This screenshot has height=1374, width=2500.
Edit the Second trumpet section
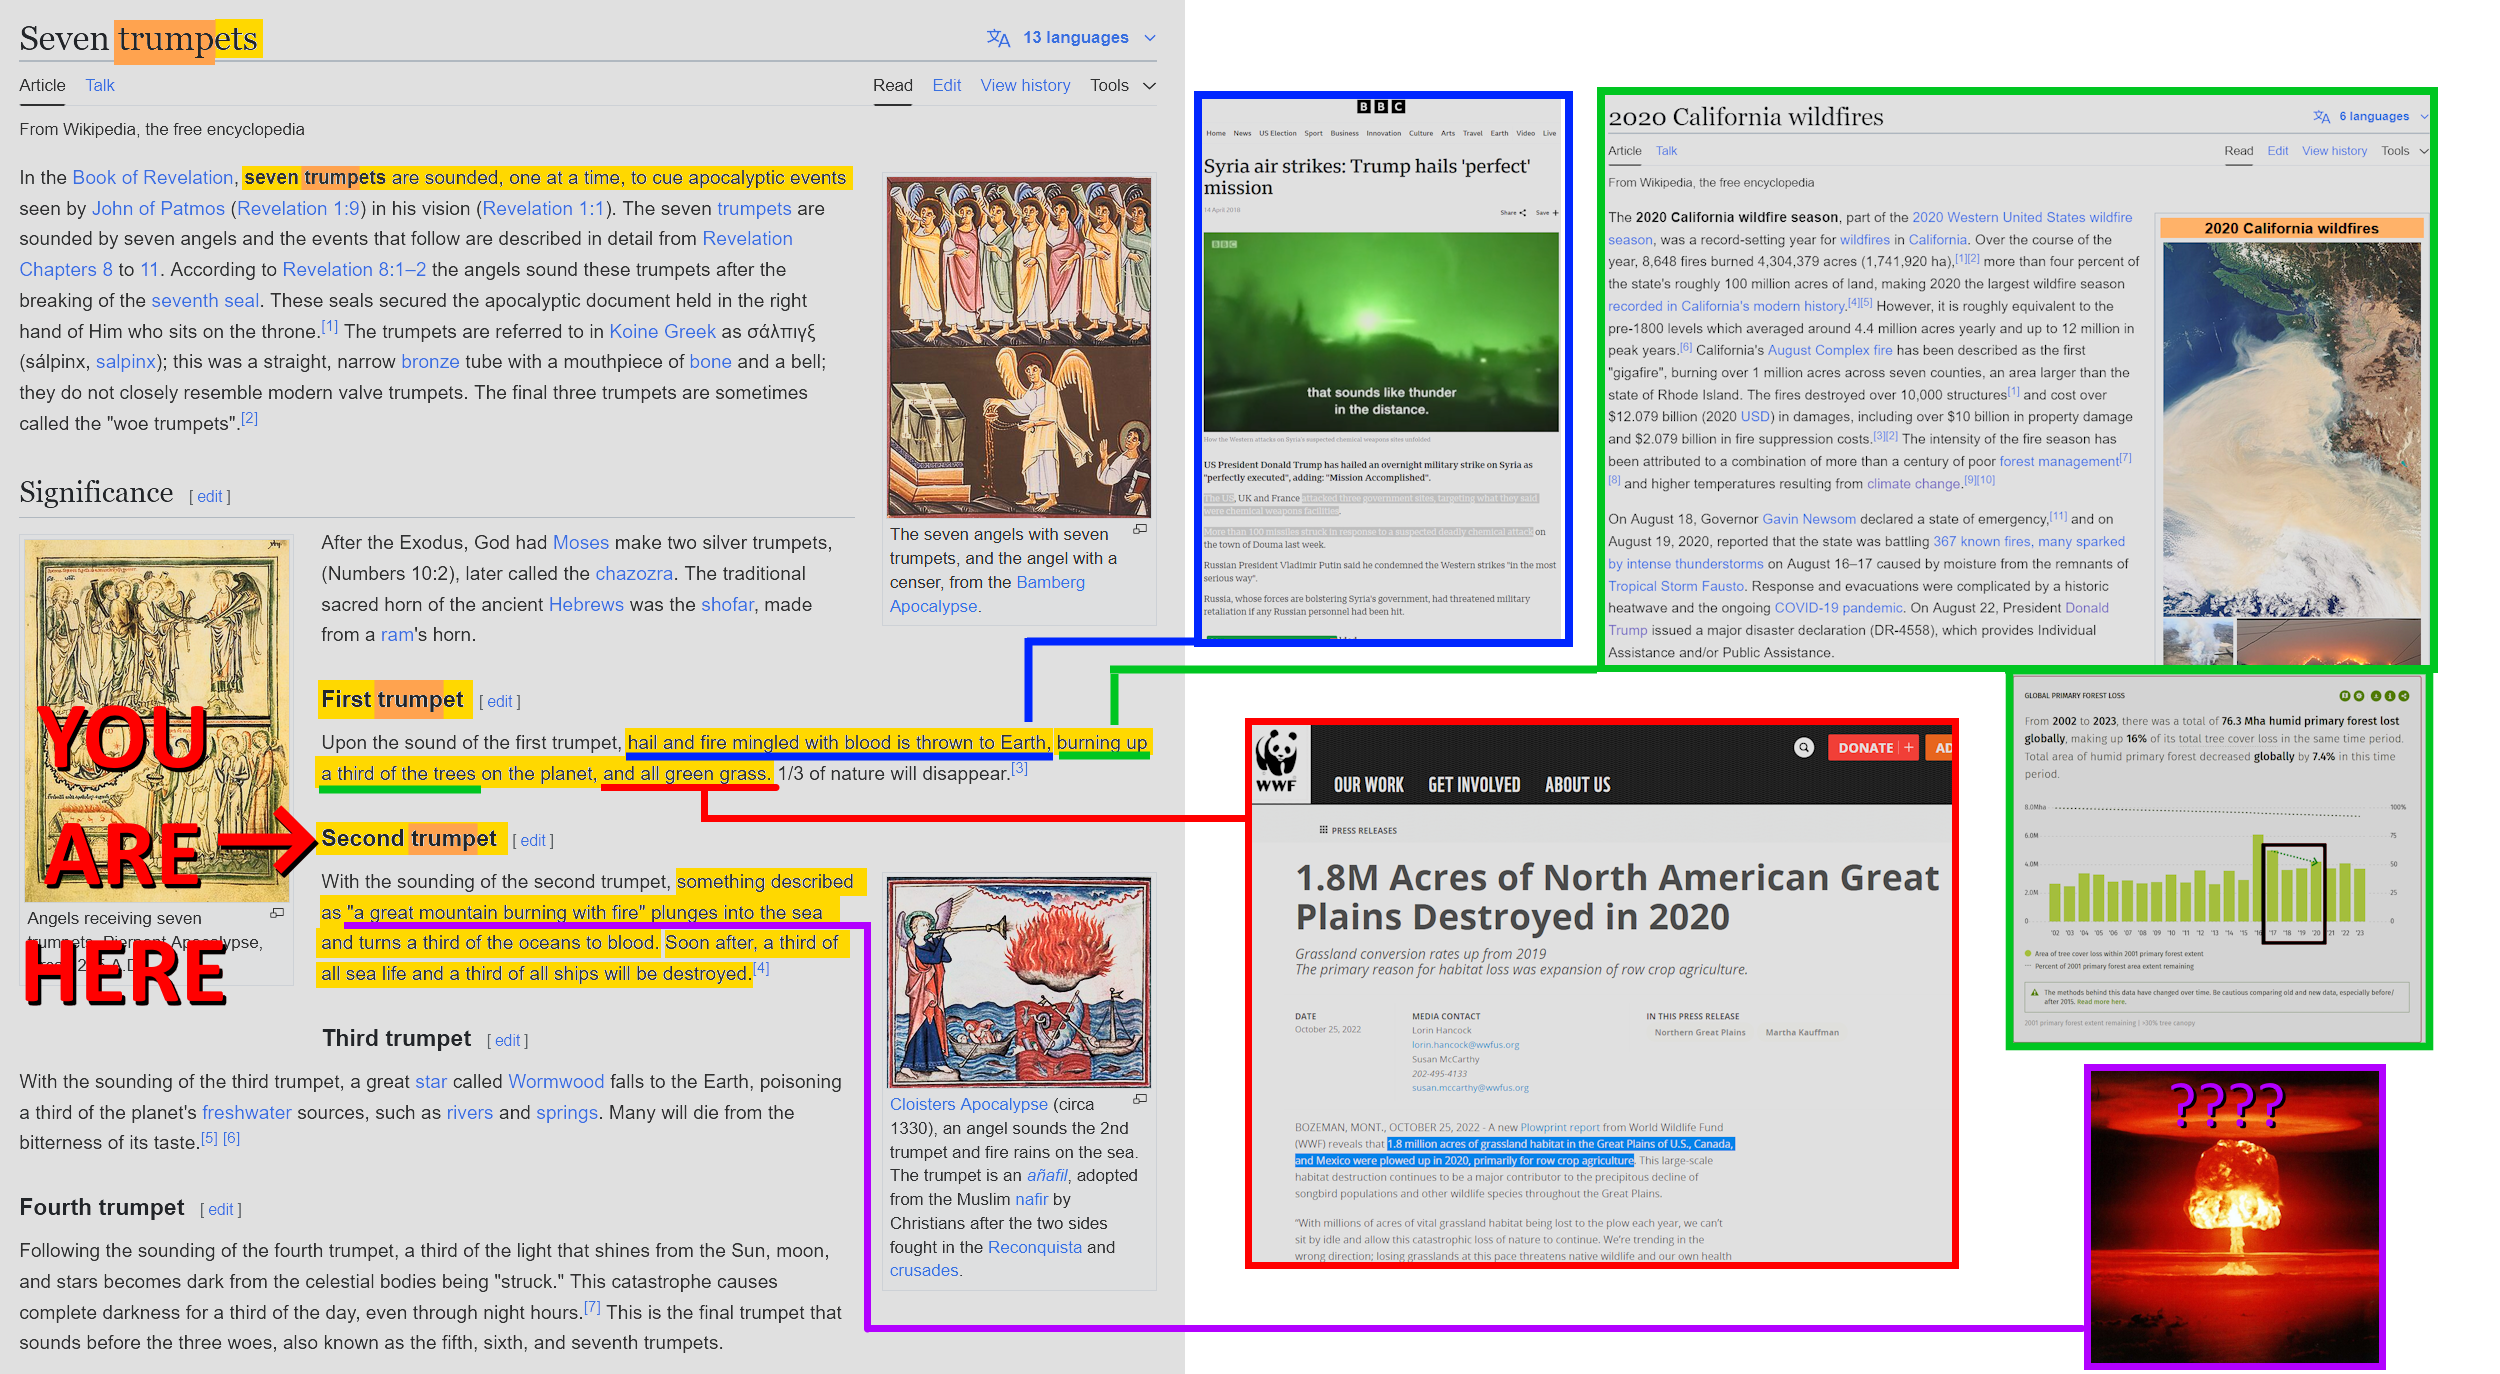[533, 841]
